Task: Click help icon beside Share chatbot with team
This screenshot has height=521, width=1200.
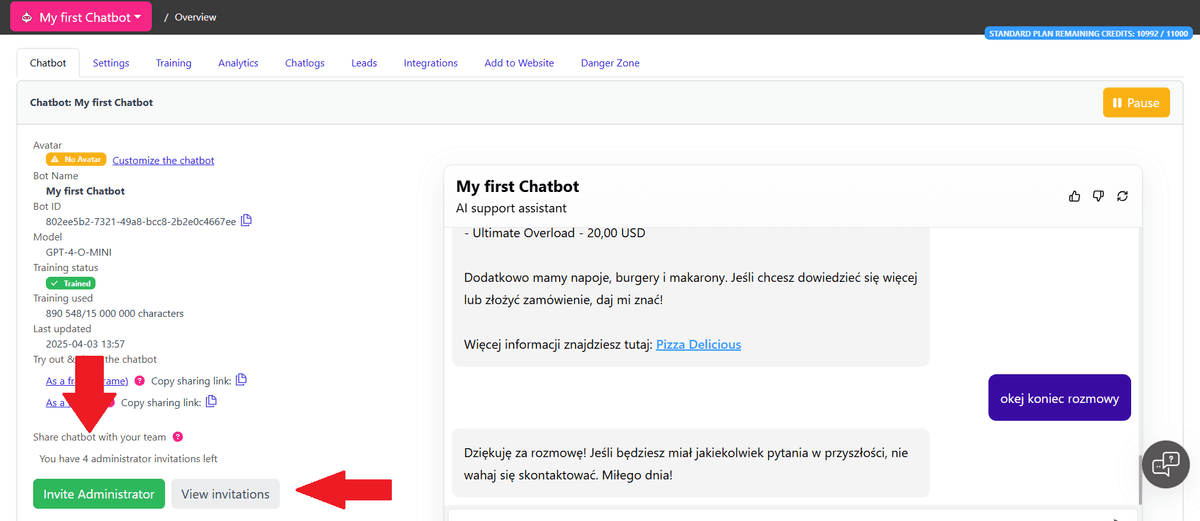Action: pyautogui.click(x=177, y=437)
